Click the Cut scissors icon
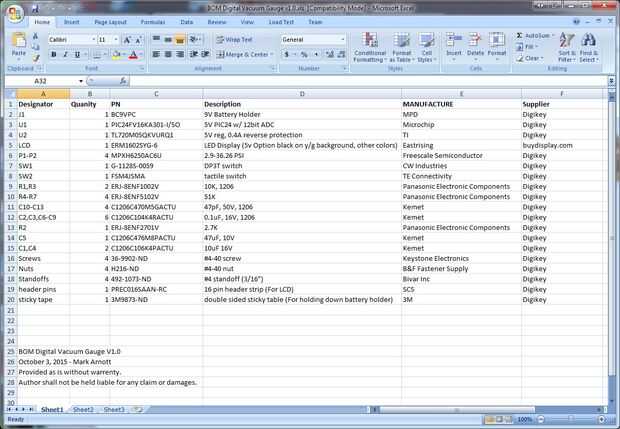The height and width of the screenshot is (429, 620). (x=36, y=37)
